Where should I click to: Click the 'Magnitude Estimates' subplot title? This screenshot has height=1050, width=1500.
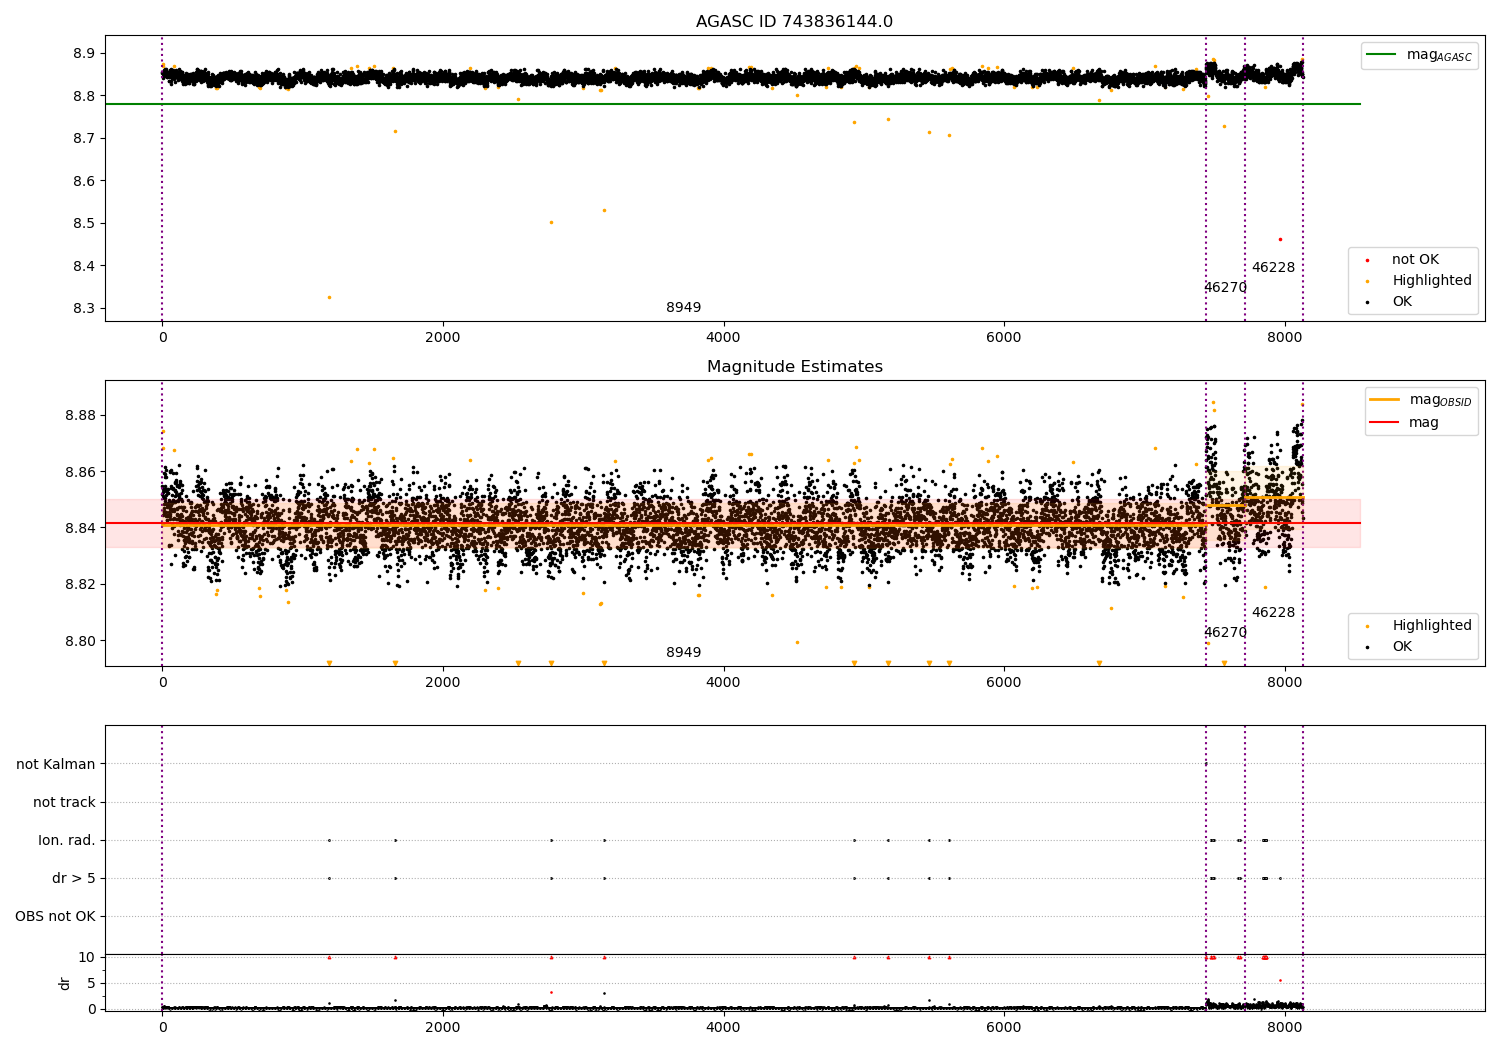tap(794, 367)
